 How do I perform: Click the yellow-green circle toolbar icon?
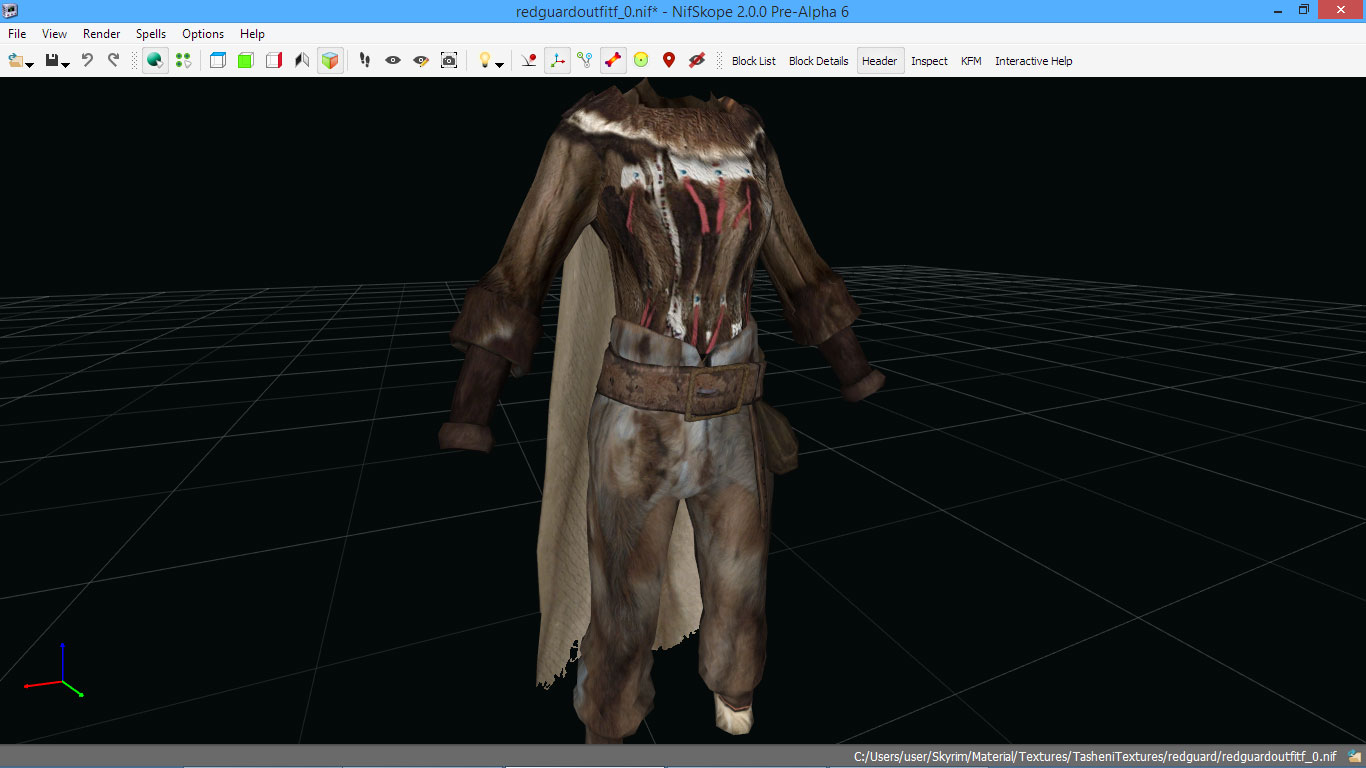point(641,61)
